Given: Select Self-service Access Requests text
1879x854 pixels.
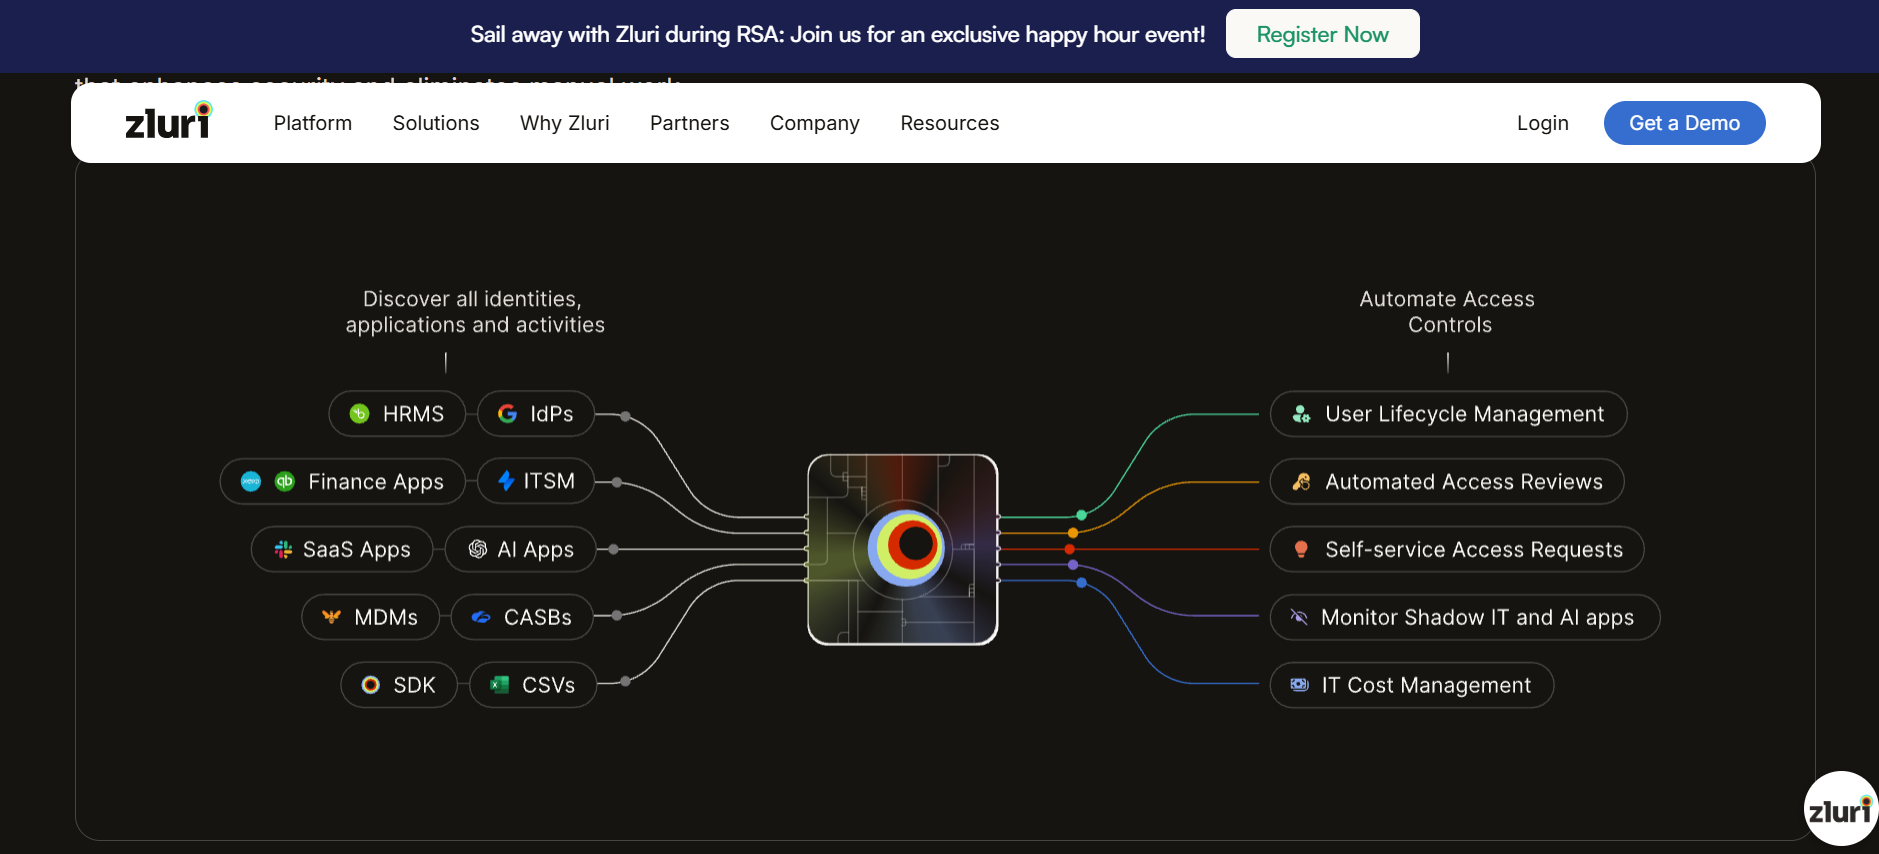Looking at the screenshot, I should (1474, 549).
